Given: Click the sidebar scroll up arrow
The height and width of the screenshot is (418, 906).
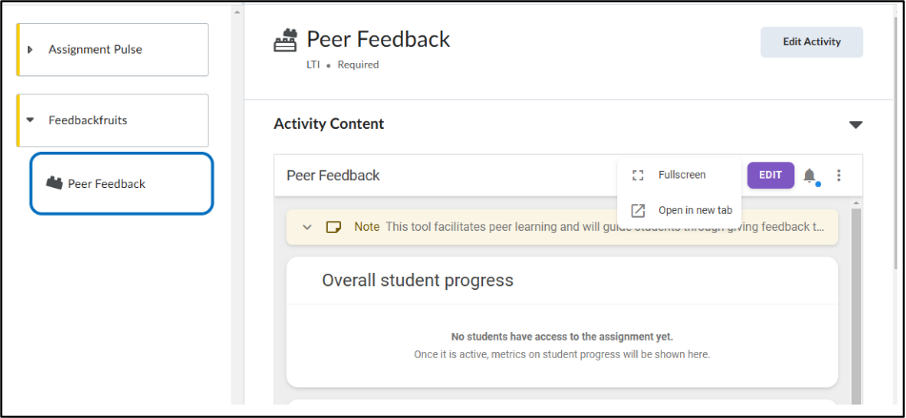Looking at the screenshot, I should [237, 11].
